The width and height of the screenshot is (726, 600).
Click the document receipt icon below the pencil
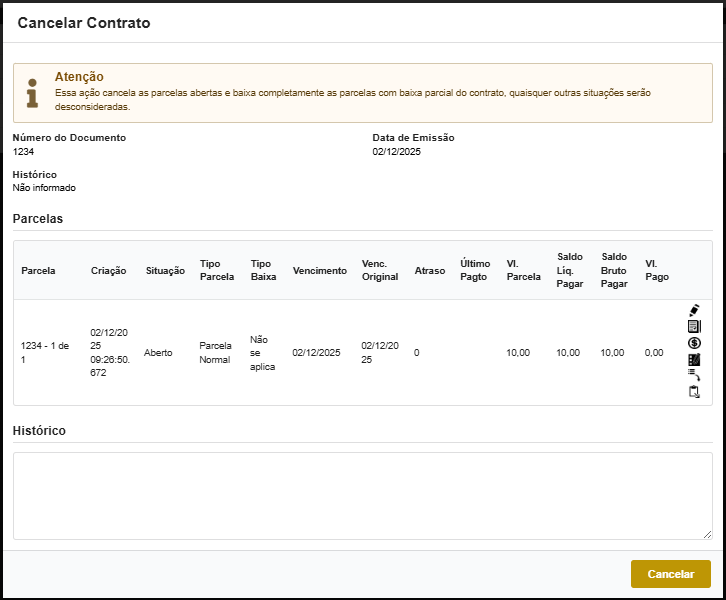coord(694,327)
